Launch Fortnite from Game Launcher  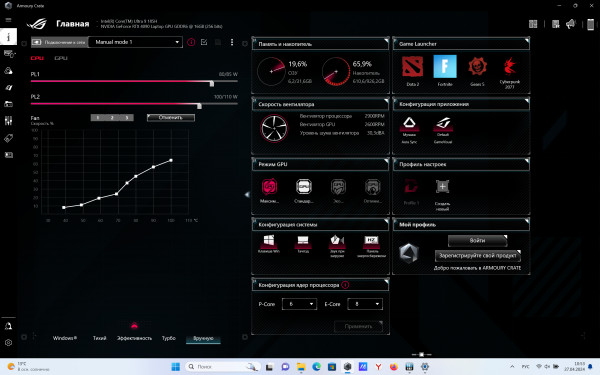[445, 67]
